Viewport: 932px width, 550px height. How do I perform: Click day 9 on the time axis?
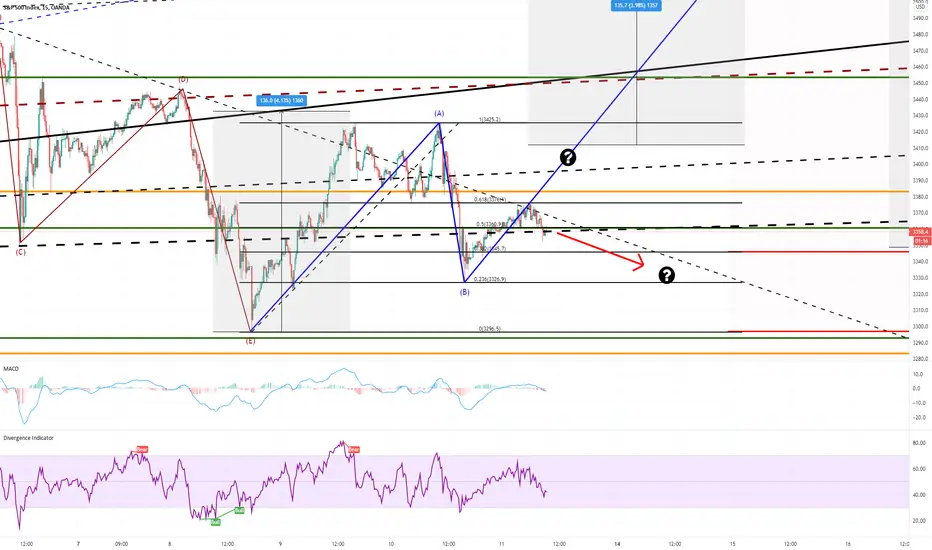pos(280,543)
